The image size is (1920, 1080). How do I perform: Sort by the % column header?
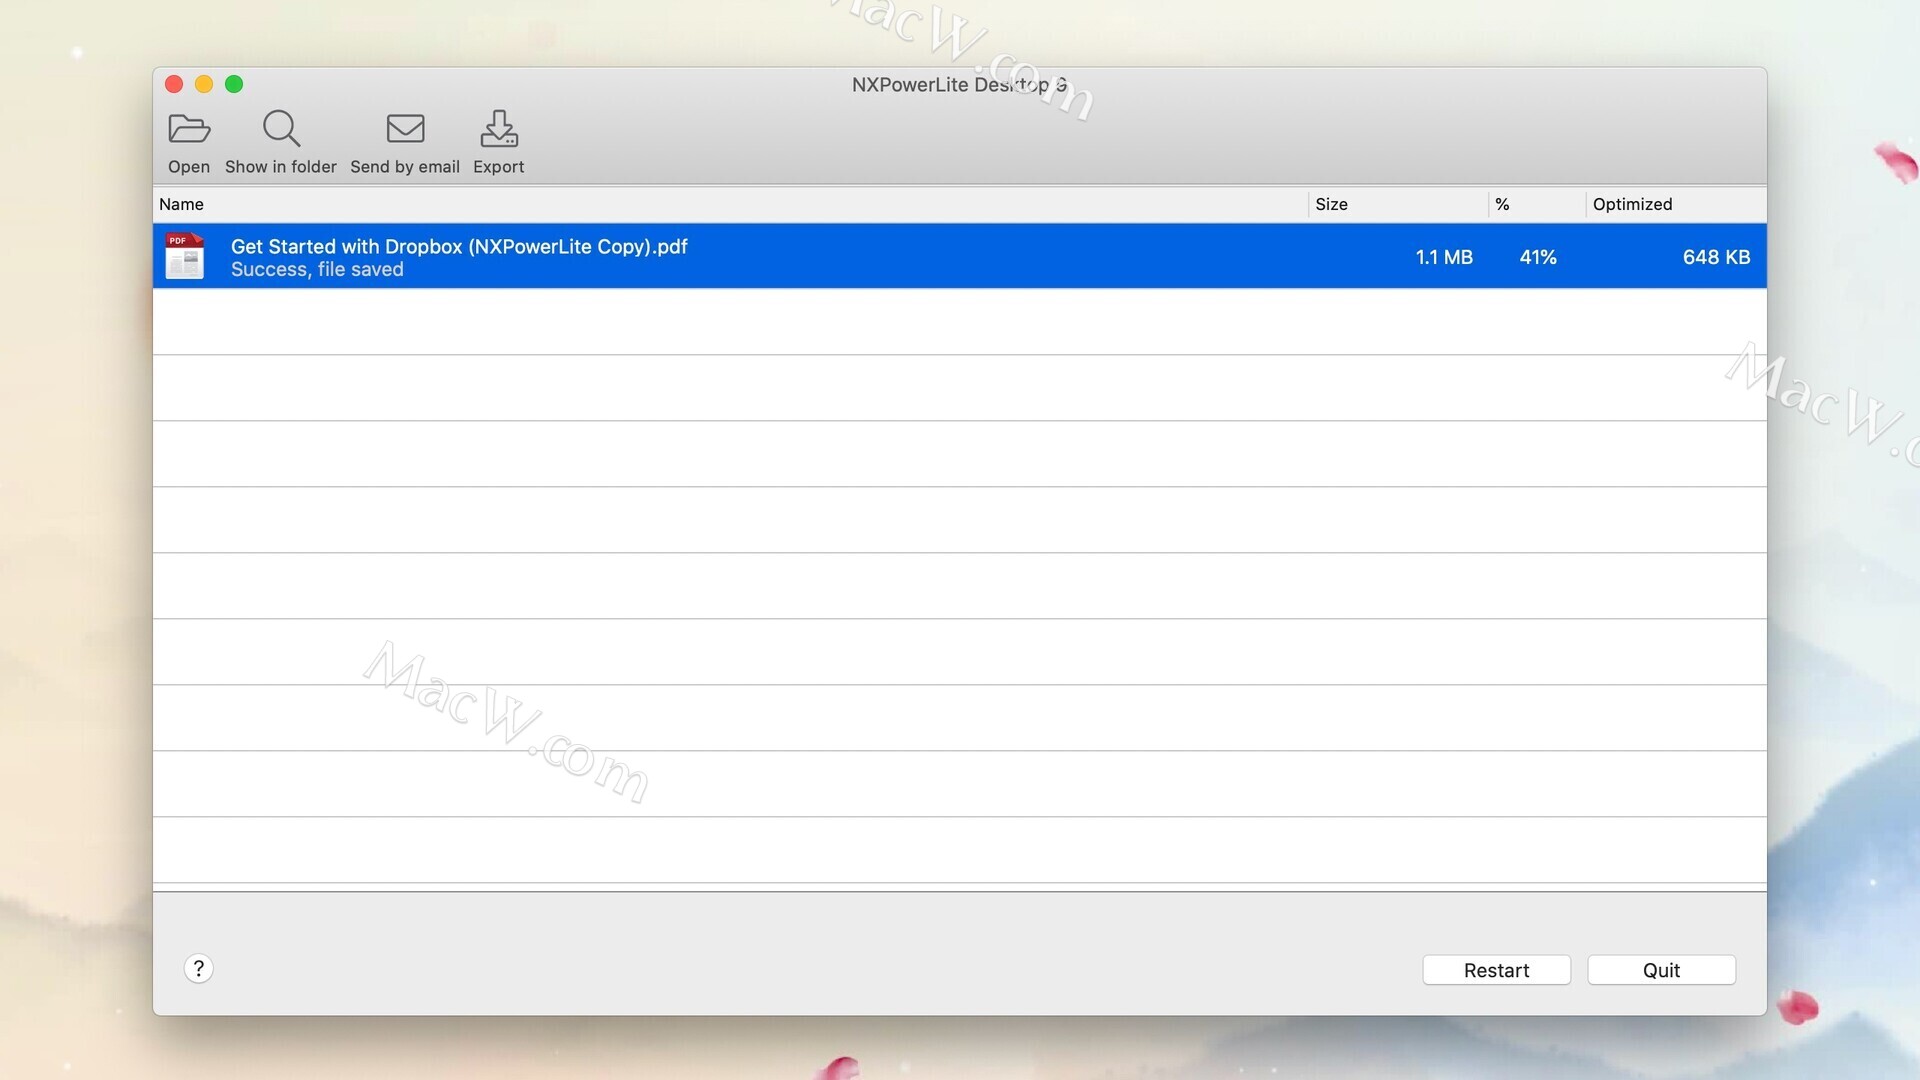tap(1537, 204)
